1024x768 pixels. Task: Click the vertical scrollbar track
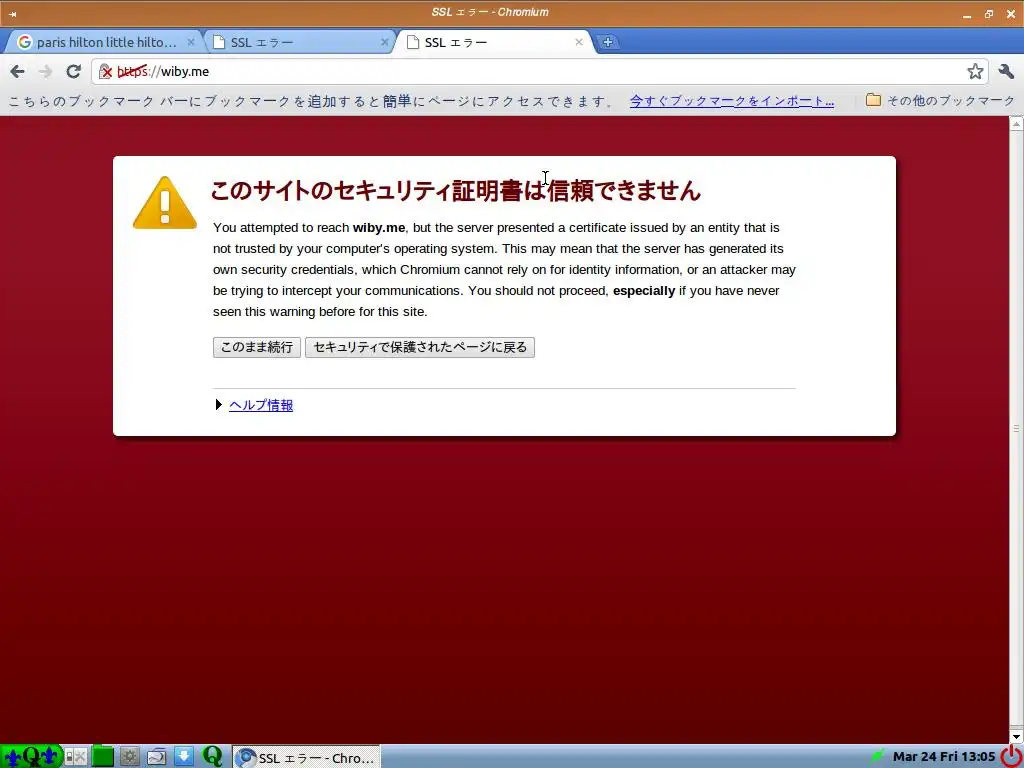click(1017, 430)
